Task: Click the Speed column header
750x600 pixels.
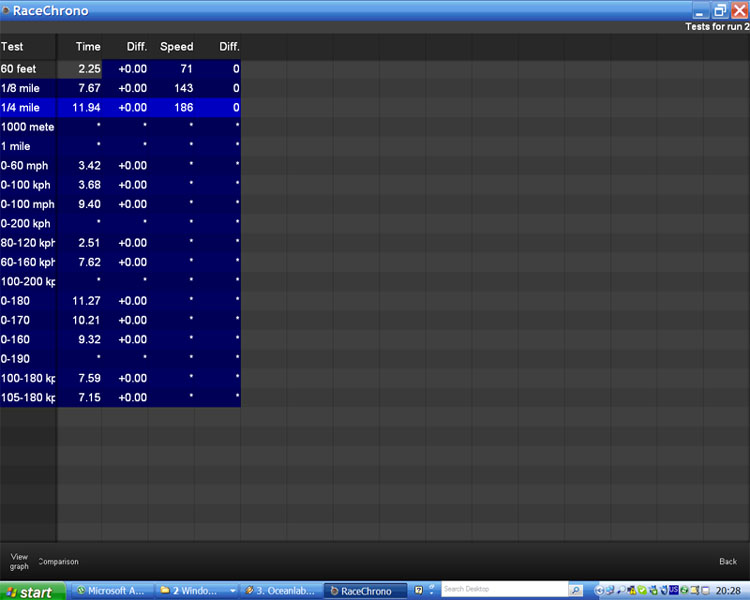Action: point(176,47)
